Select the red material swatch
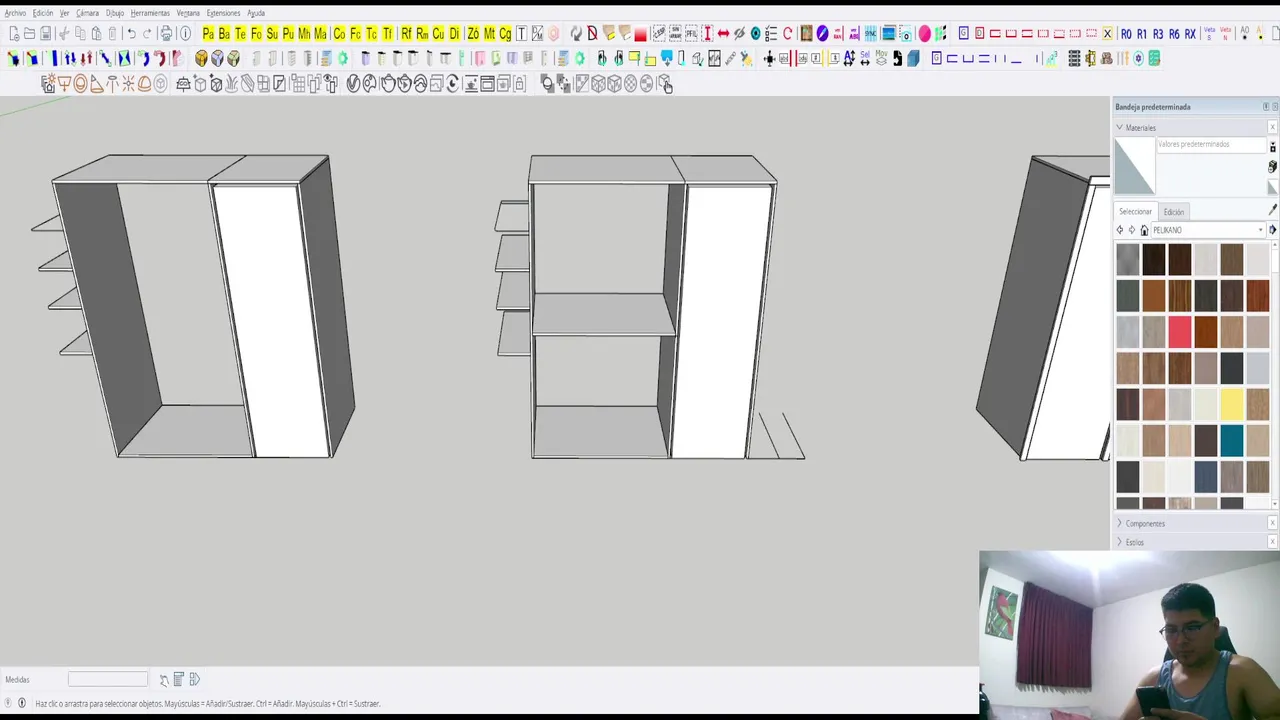Image resolution: width=1280 pixels, height=720 pixels. [1180, 331]
